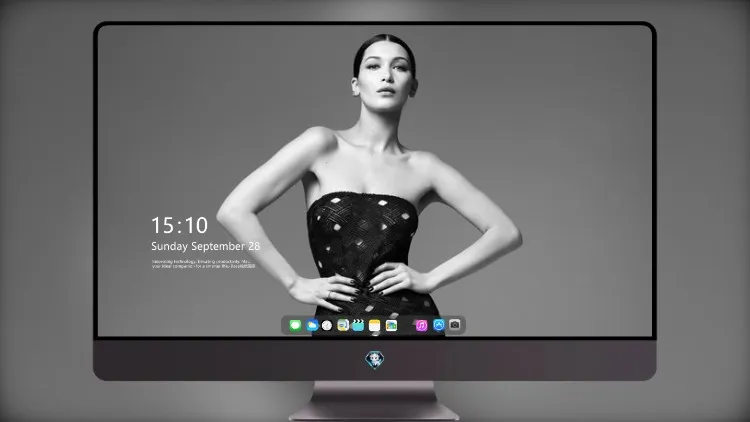Click the logo badge on monitor chin
The width and height of the screenshot is (750, 422).
click(x=375, y=360)
